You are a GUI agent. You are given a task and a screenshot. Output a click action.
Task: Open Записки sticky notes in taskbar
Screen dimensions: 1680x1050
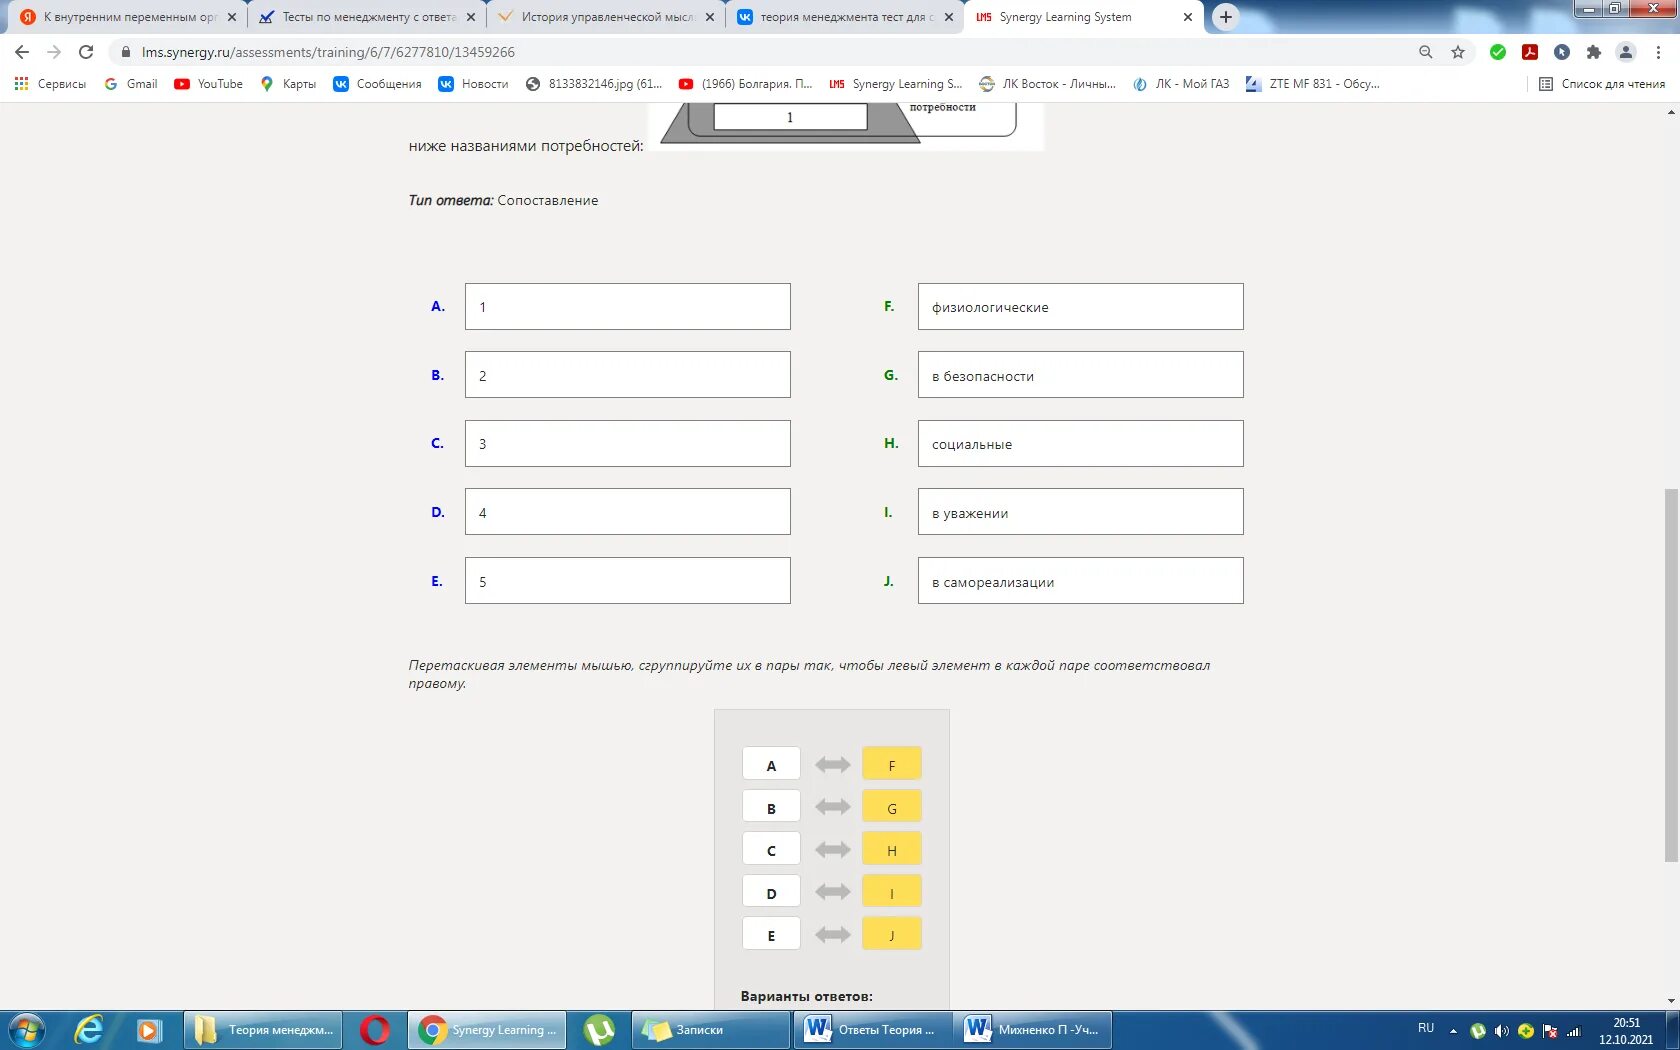click(711, 1030)
